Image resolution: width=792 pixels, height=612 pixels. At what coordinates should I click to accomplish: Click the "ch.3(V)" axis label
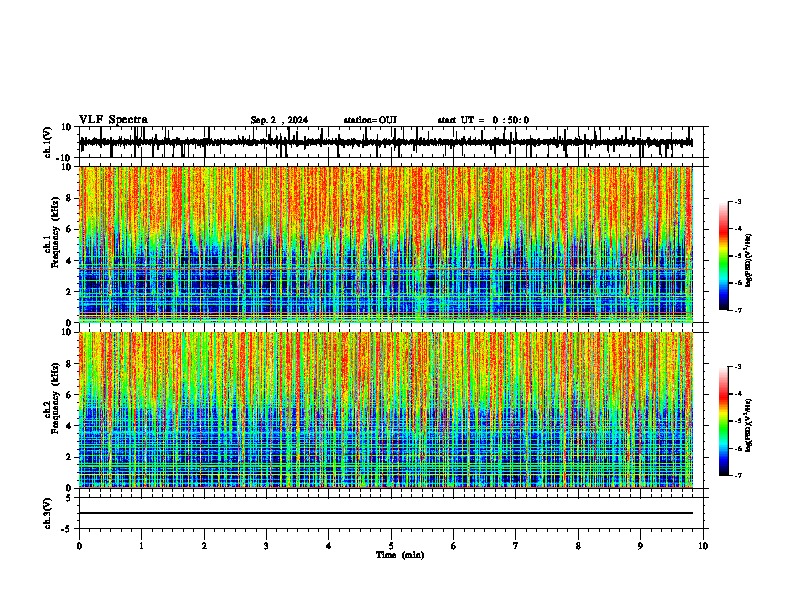(48, 513)
